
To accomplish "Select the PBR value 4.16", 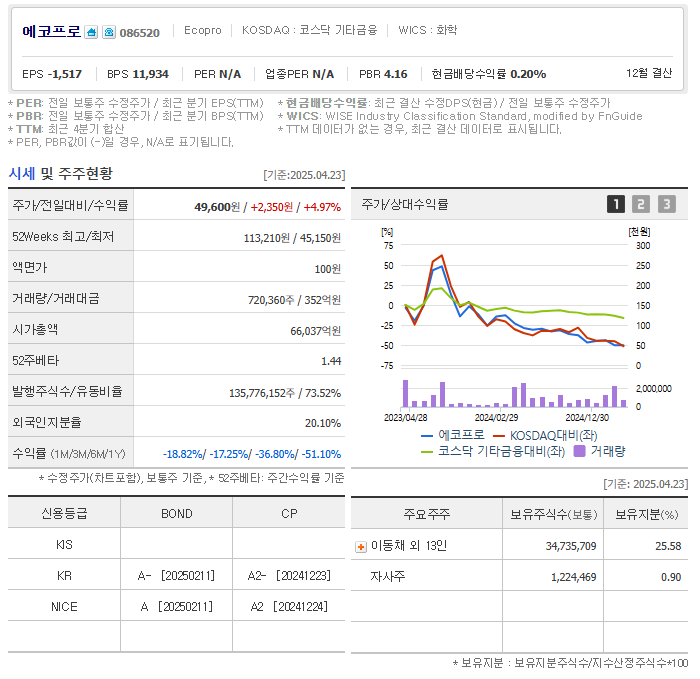I will tap(396, 74).
